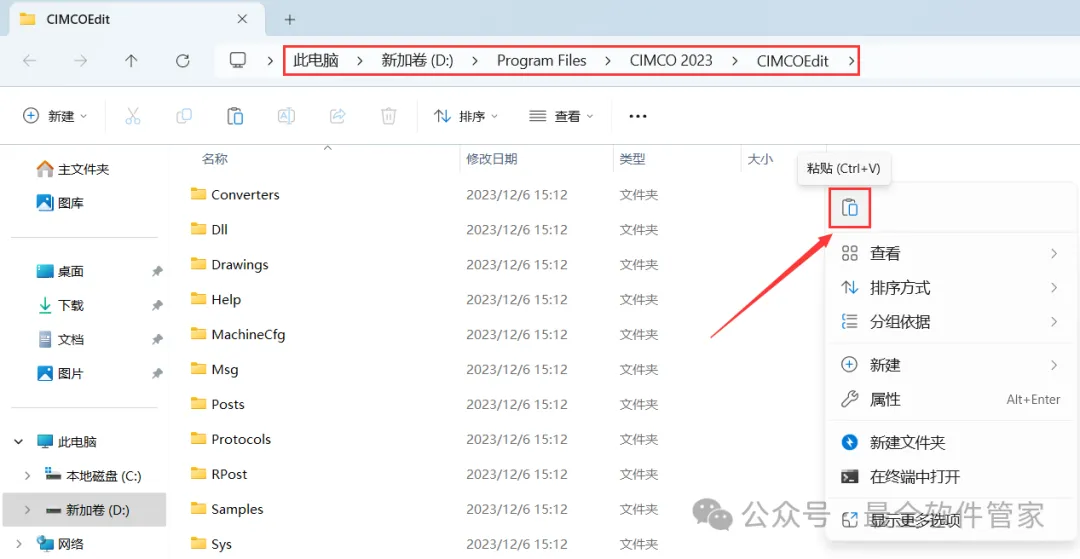Open the 查看 view dropdown in the toolbar
1080x559 pixels.
[x=561, y=116]
